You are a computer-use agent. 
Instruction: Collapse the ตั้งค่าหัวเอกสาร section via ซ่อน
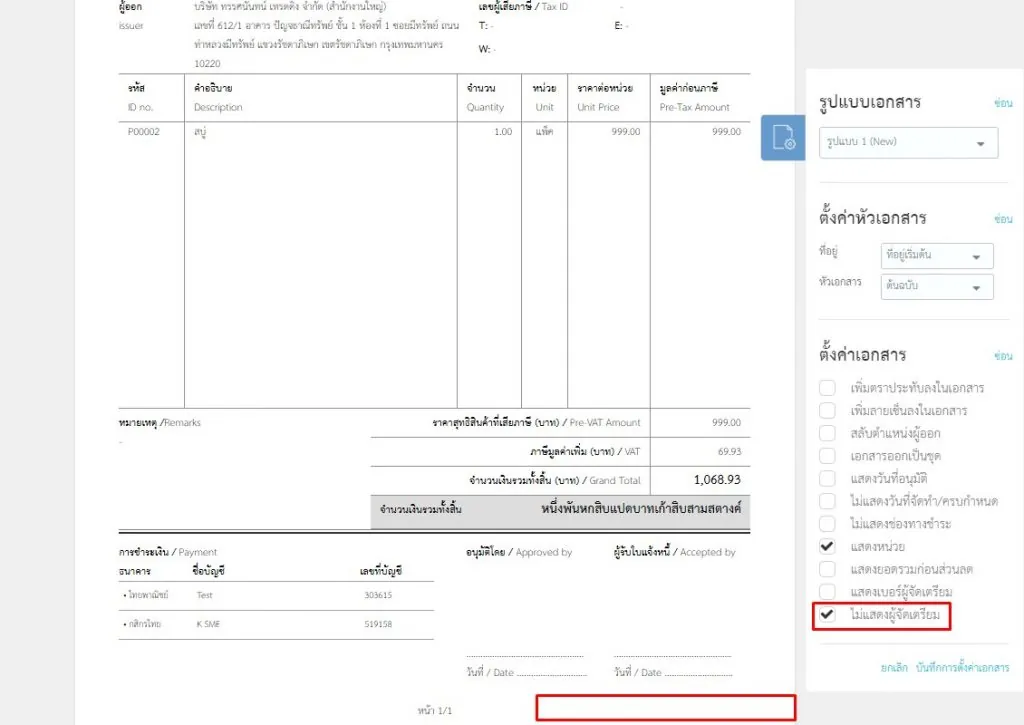coord(1004,218)
